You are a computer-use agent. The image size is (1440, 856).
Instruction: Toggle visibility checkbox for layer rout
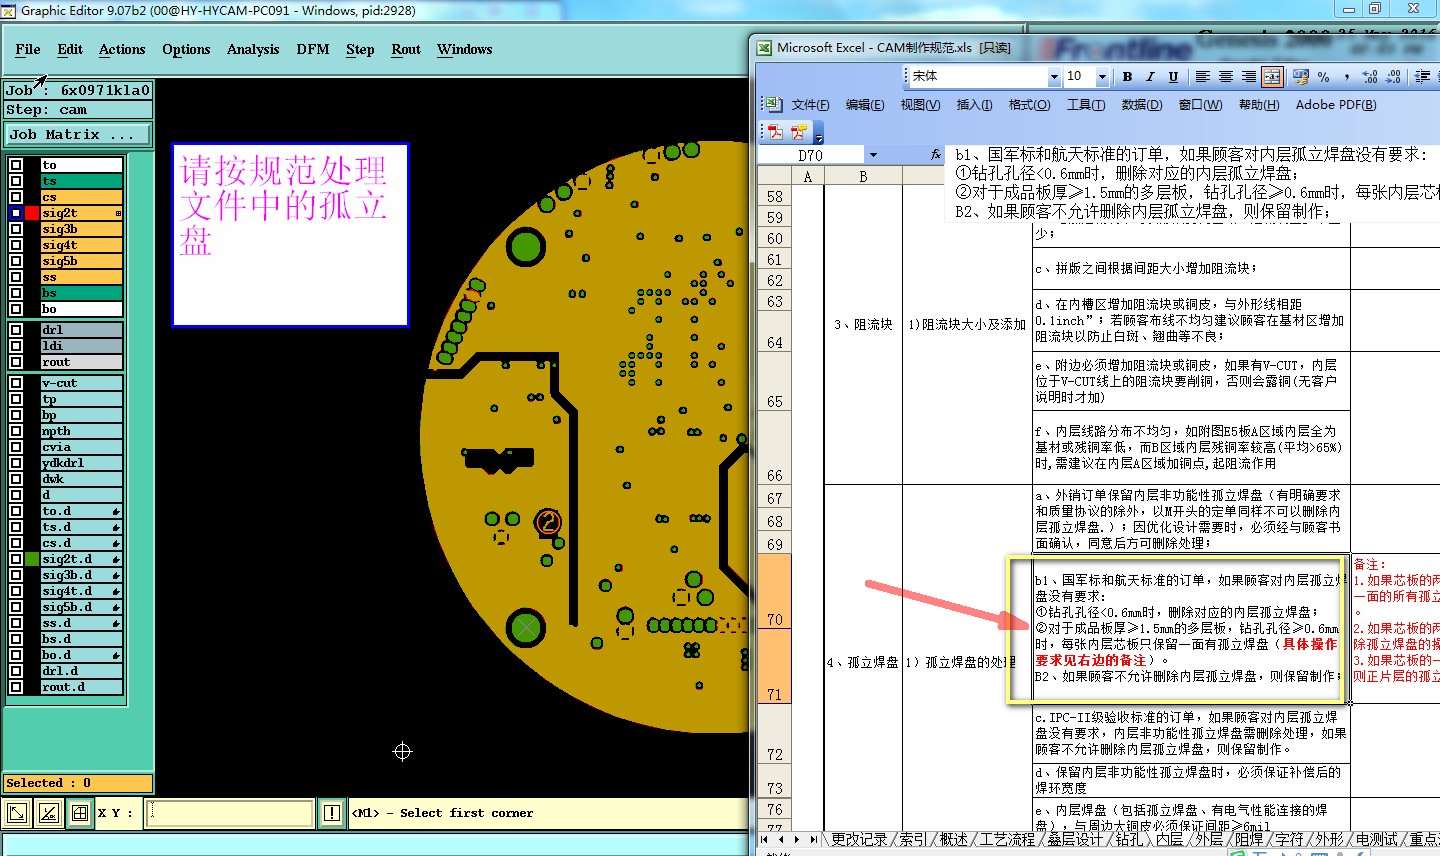(16, 362)
